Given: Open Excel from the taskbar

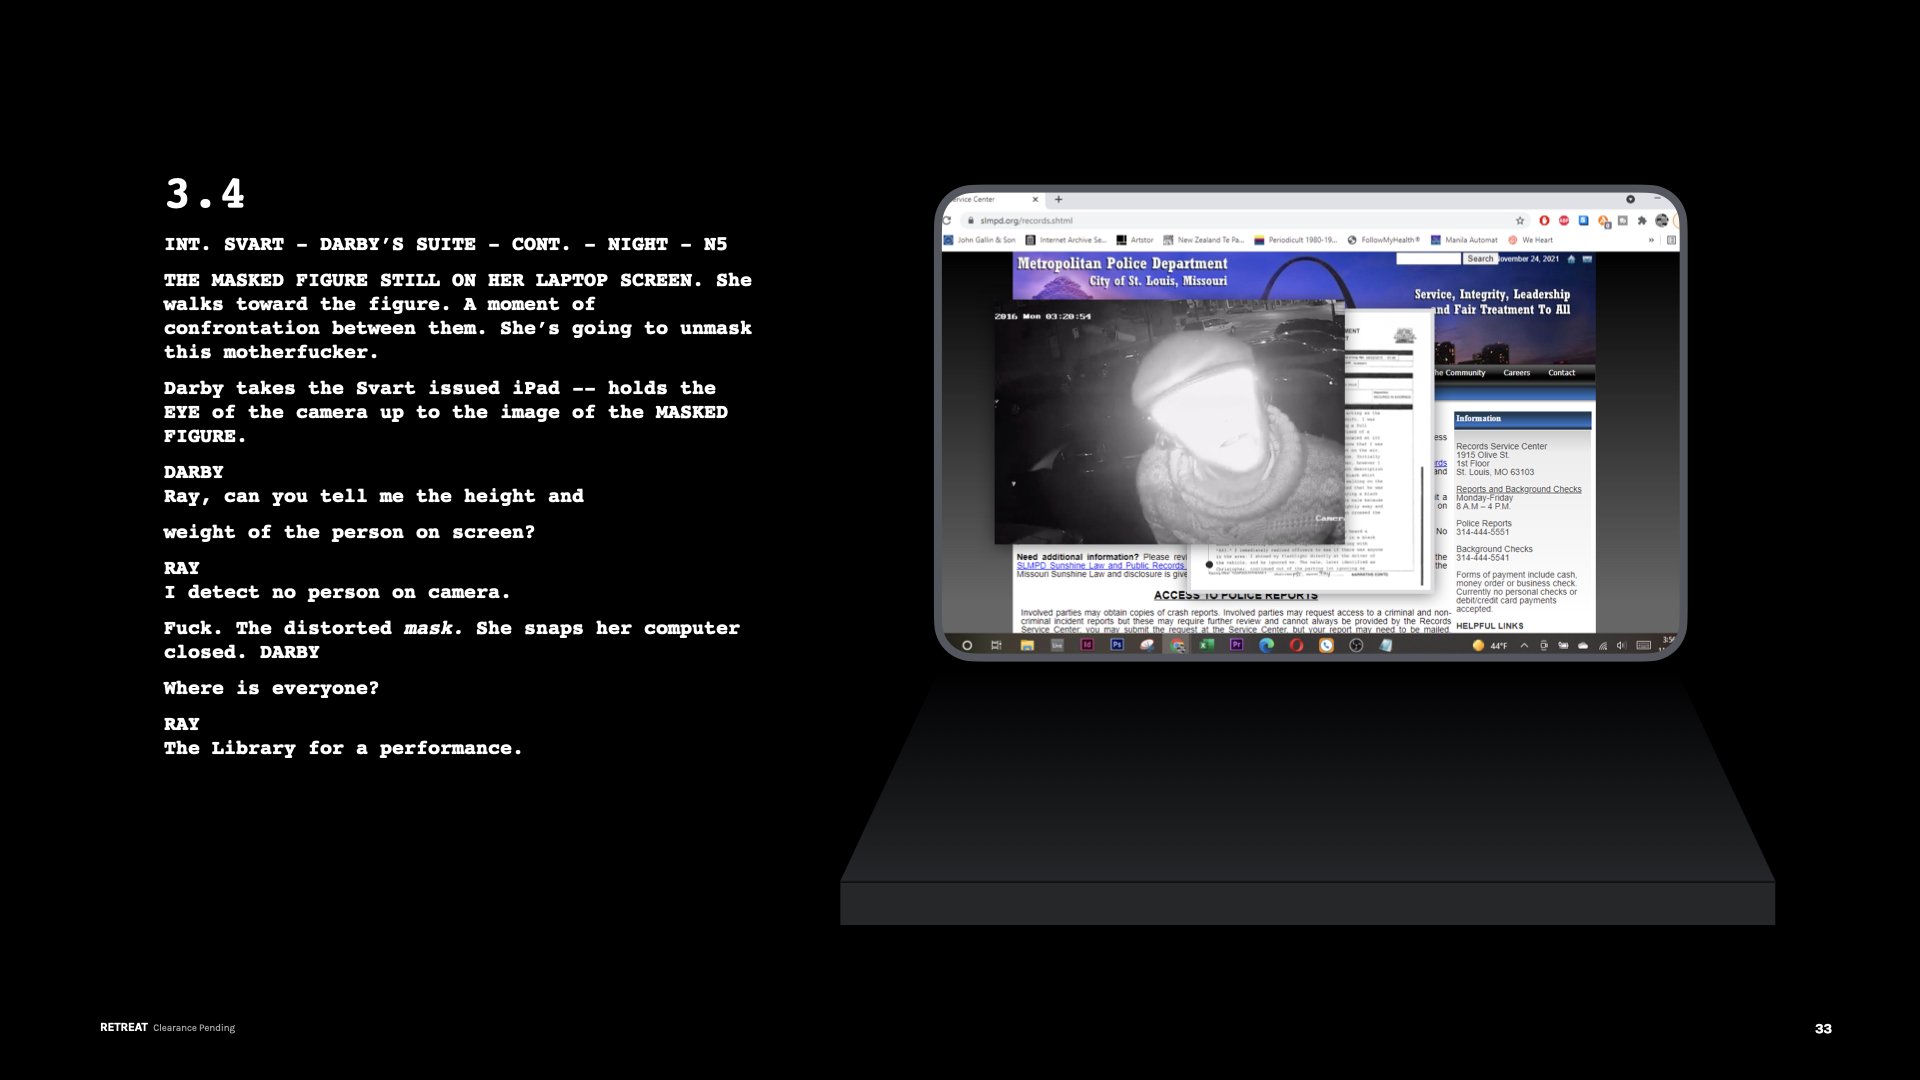Looking at the screenshot, I should (x=1206, y=645).
